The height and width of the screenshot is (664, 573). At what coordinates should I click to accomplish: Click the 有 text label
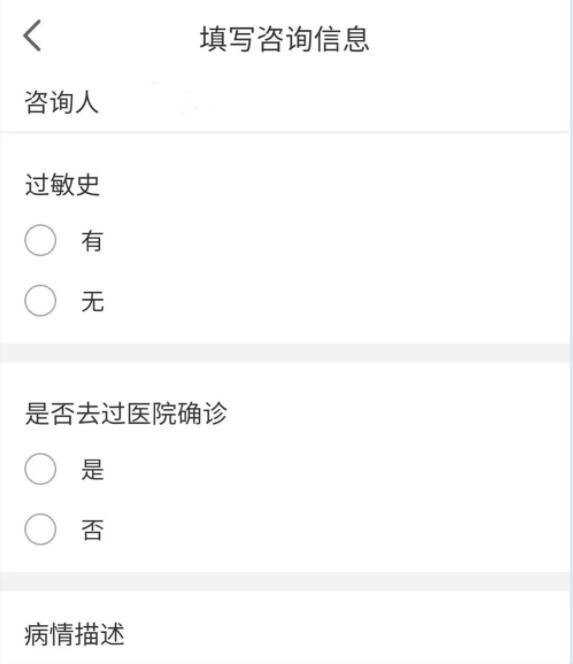click(92, 241)
